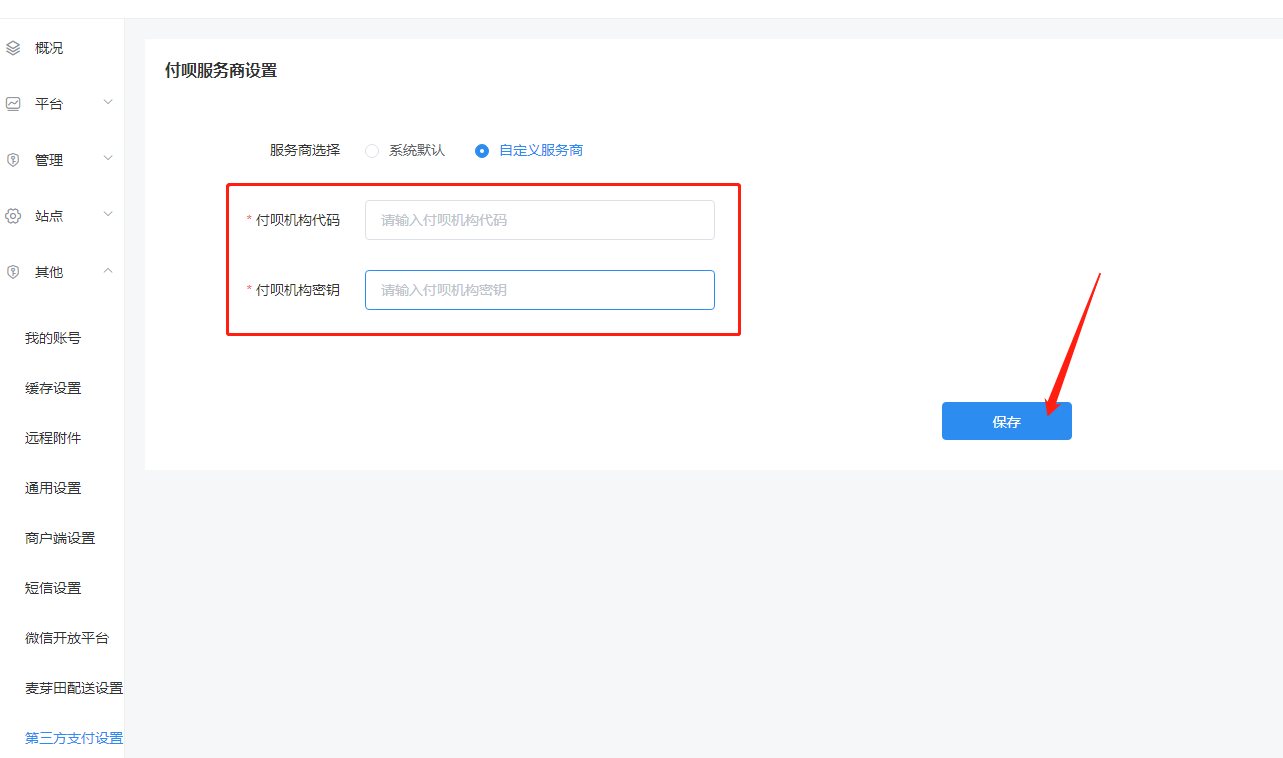This screenshot has width=1283, height=758.
Task: Open 麦芽田配送设置 in the sidebar
Action: (74, 688)
